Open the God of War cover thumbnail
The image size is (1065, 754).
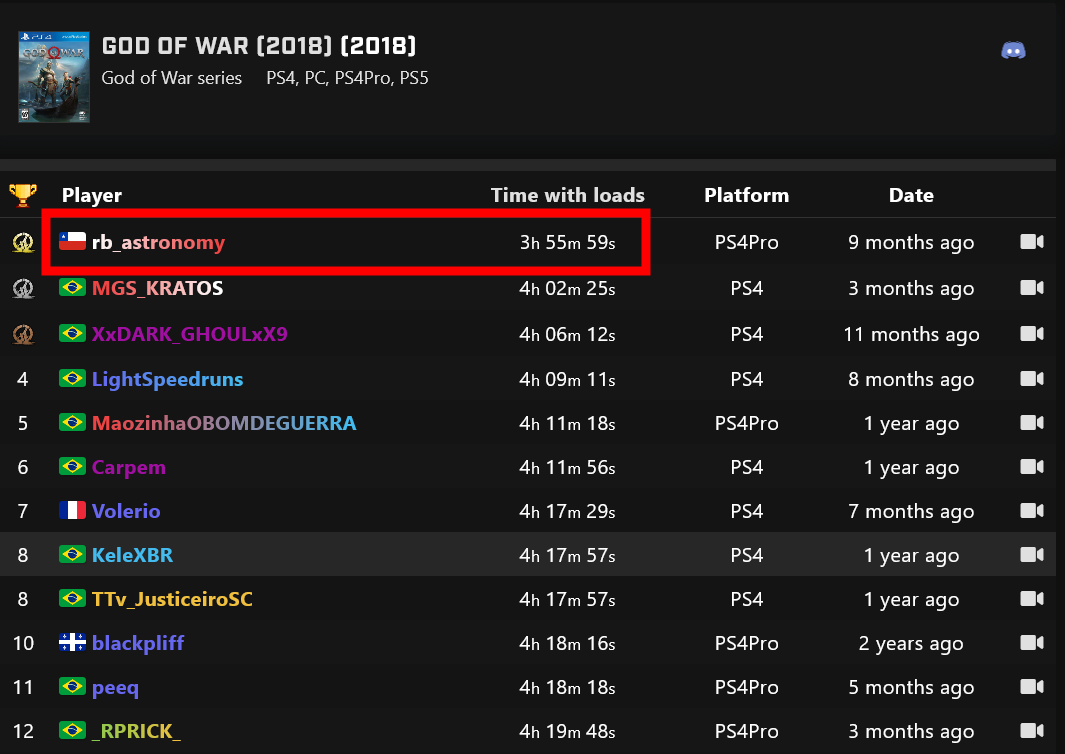tap(54, 77)
